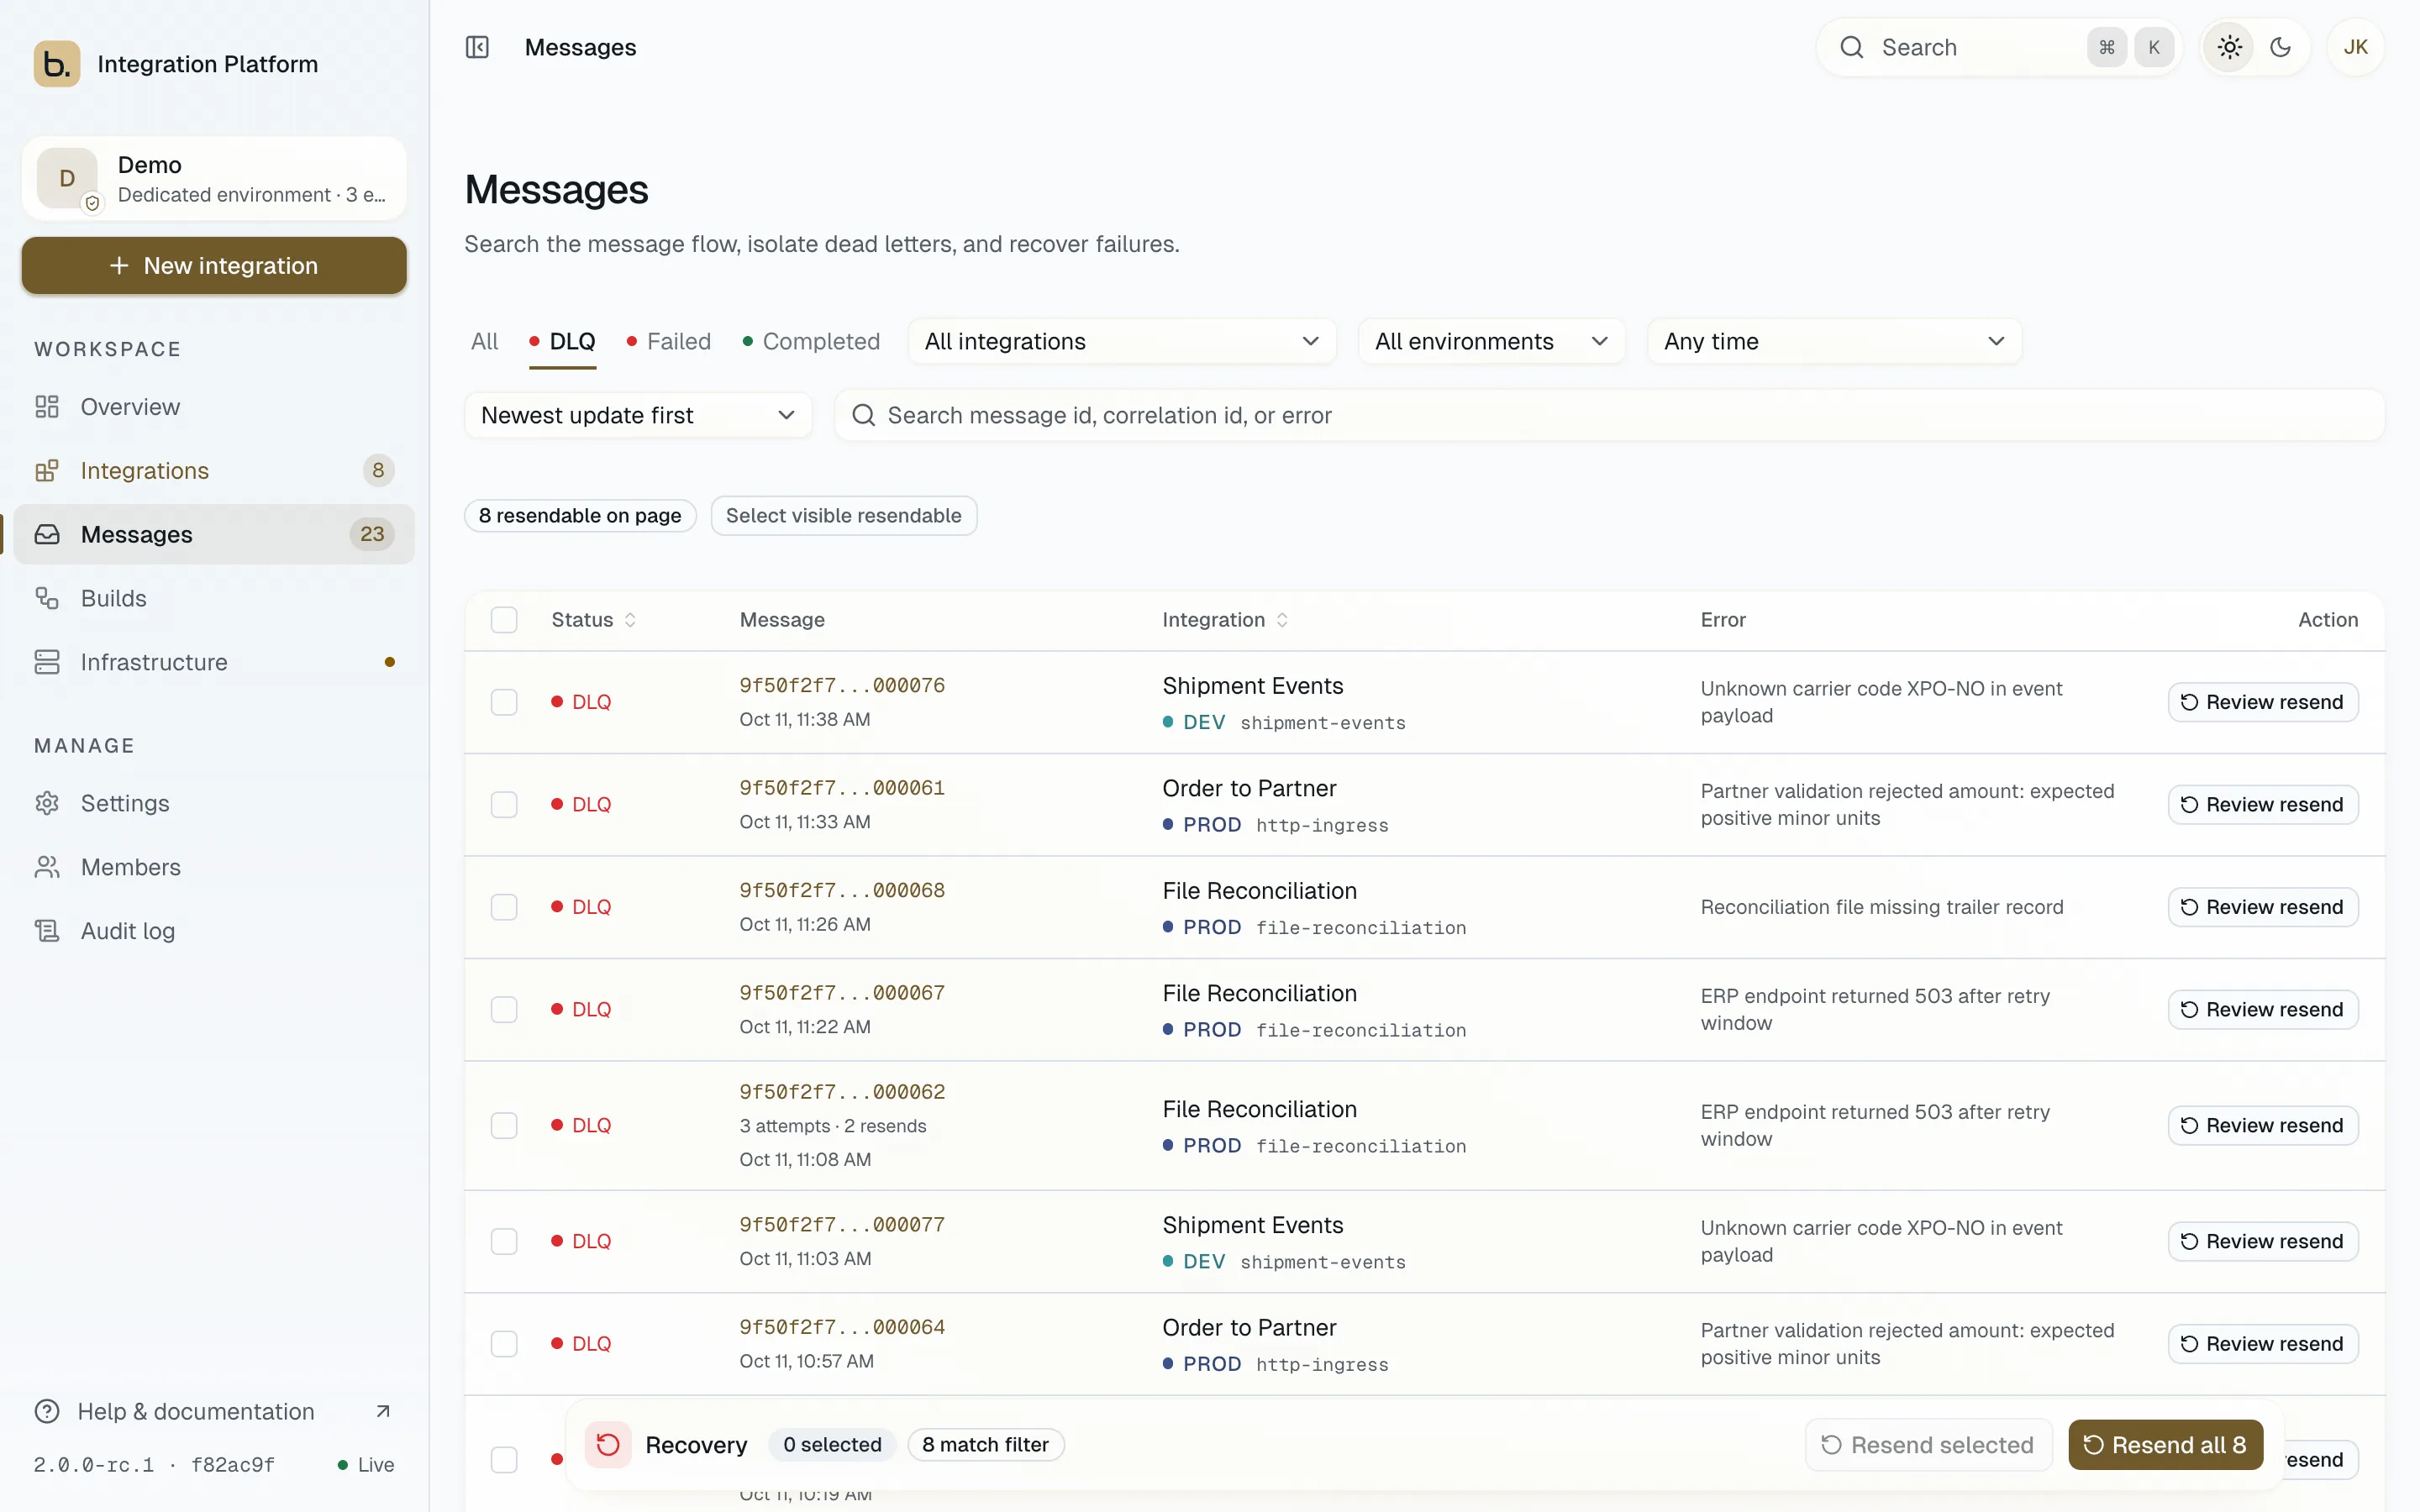The image size is (2420, 1512).
Task: Click Select visible resendable
Action: point(844,515)
